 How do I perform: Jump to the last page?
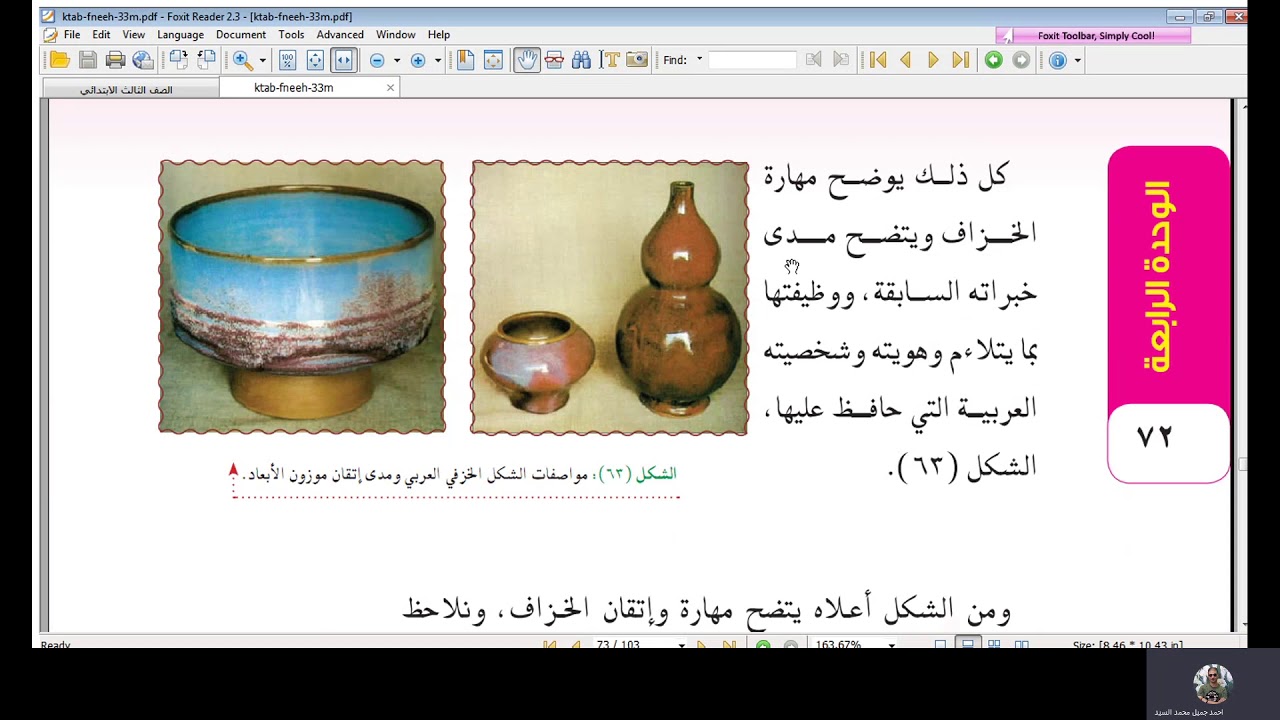tap(960, 60)
